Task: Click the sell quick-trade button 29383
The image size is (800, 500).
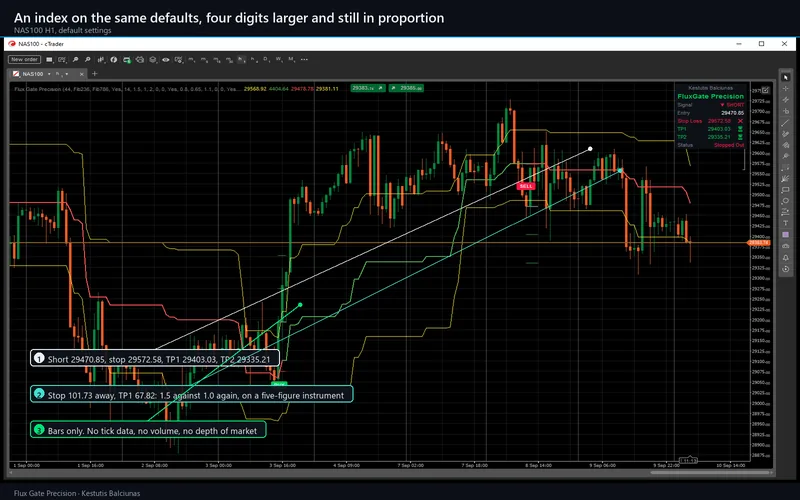Action: tap(368, 88)
